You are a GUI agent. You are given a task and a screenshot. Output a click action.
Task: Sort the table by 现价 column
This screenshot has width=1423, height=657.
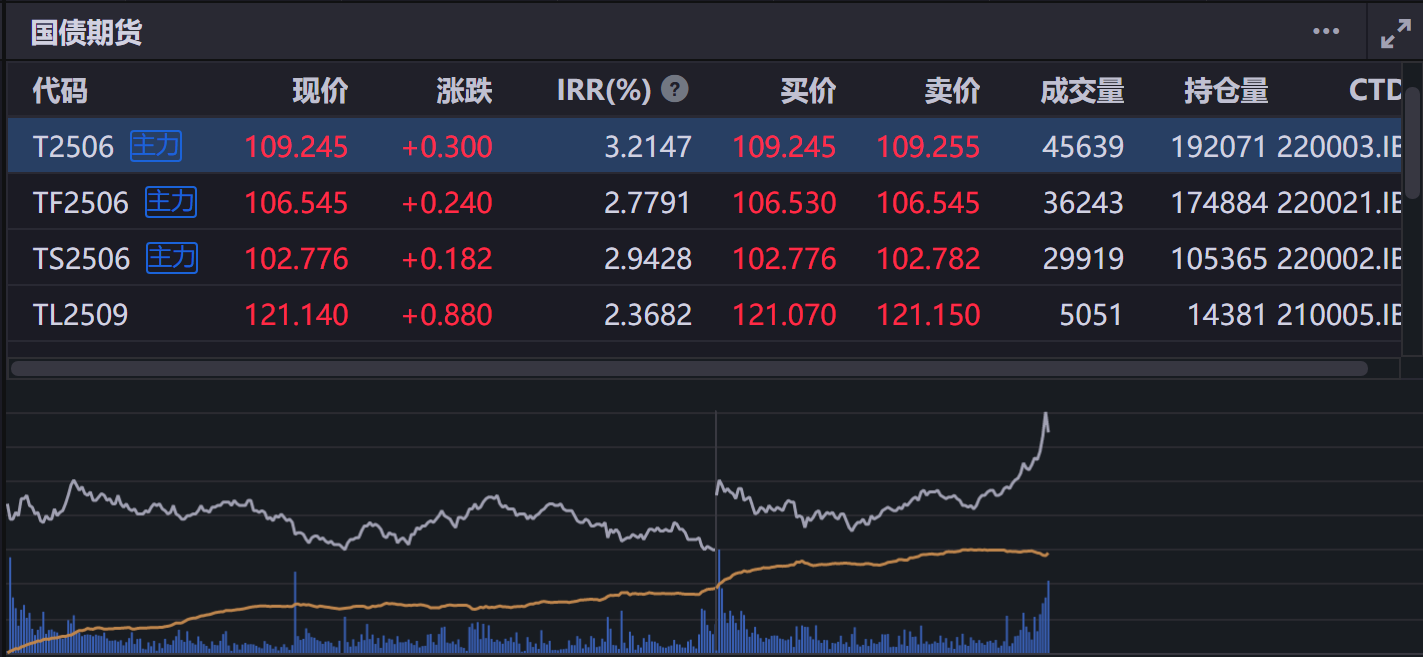click(320, 89)
